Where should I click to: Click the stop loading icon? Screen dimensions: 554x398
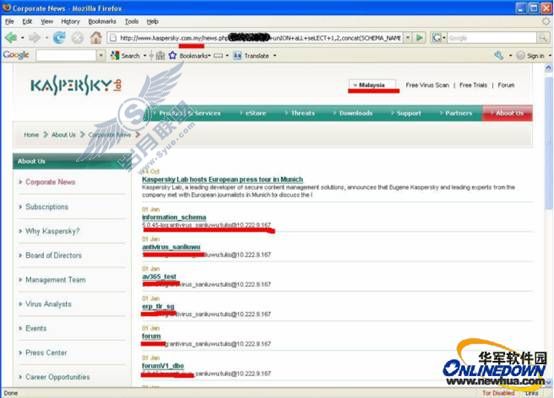click(x=77, y=37)
